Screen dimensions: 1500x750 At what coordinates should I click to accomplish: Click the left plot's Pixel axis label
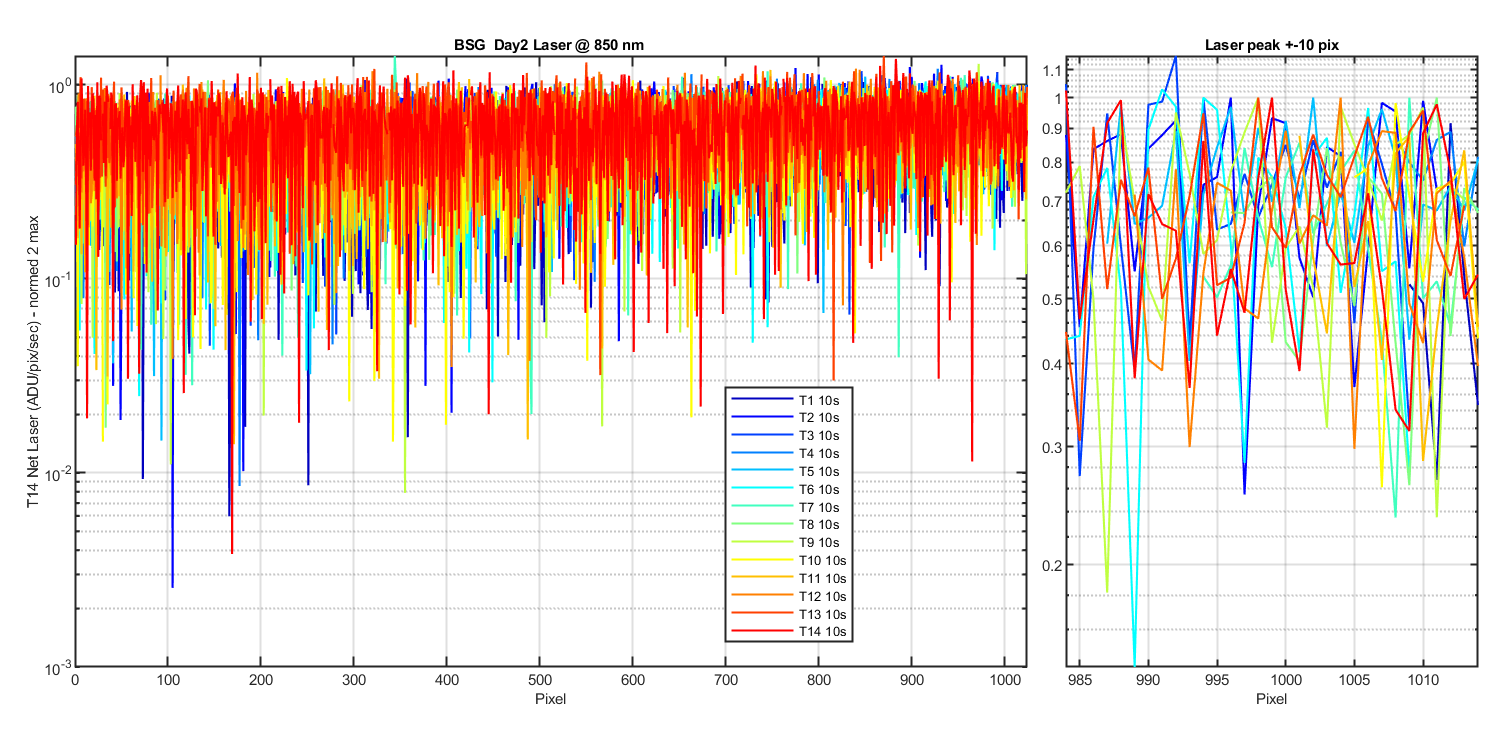[x=550, y=698]
